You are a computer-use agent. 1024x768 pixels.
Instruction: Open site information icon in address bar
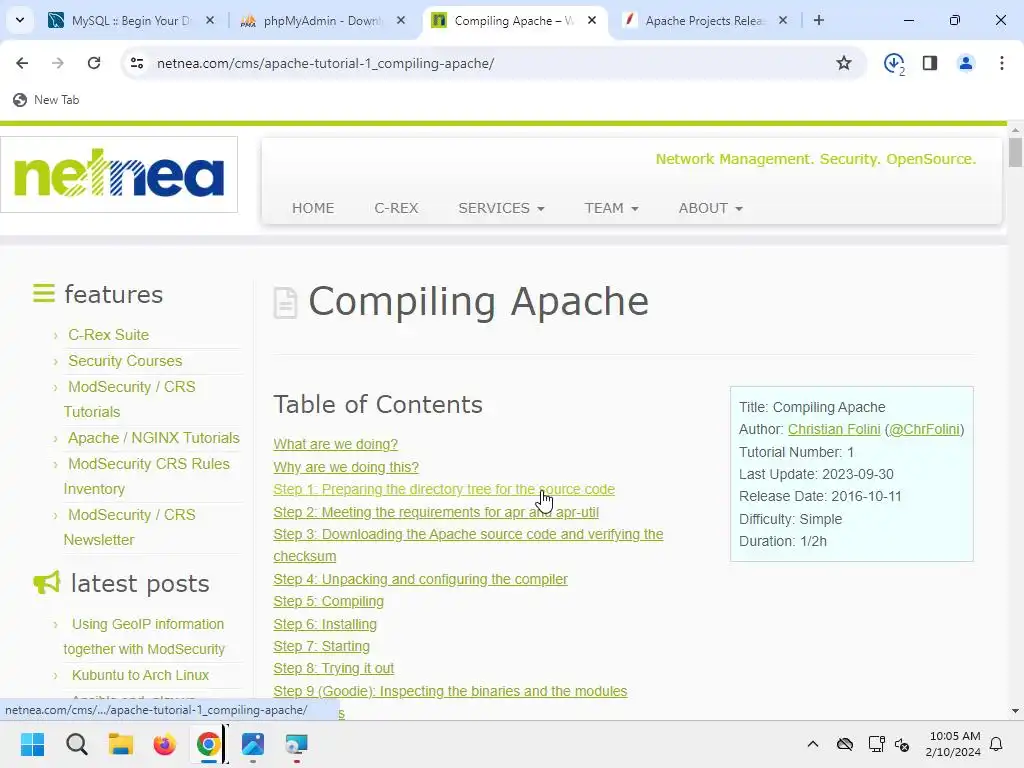coord(137,63)
